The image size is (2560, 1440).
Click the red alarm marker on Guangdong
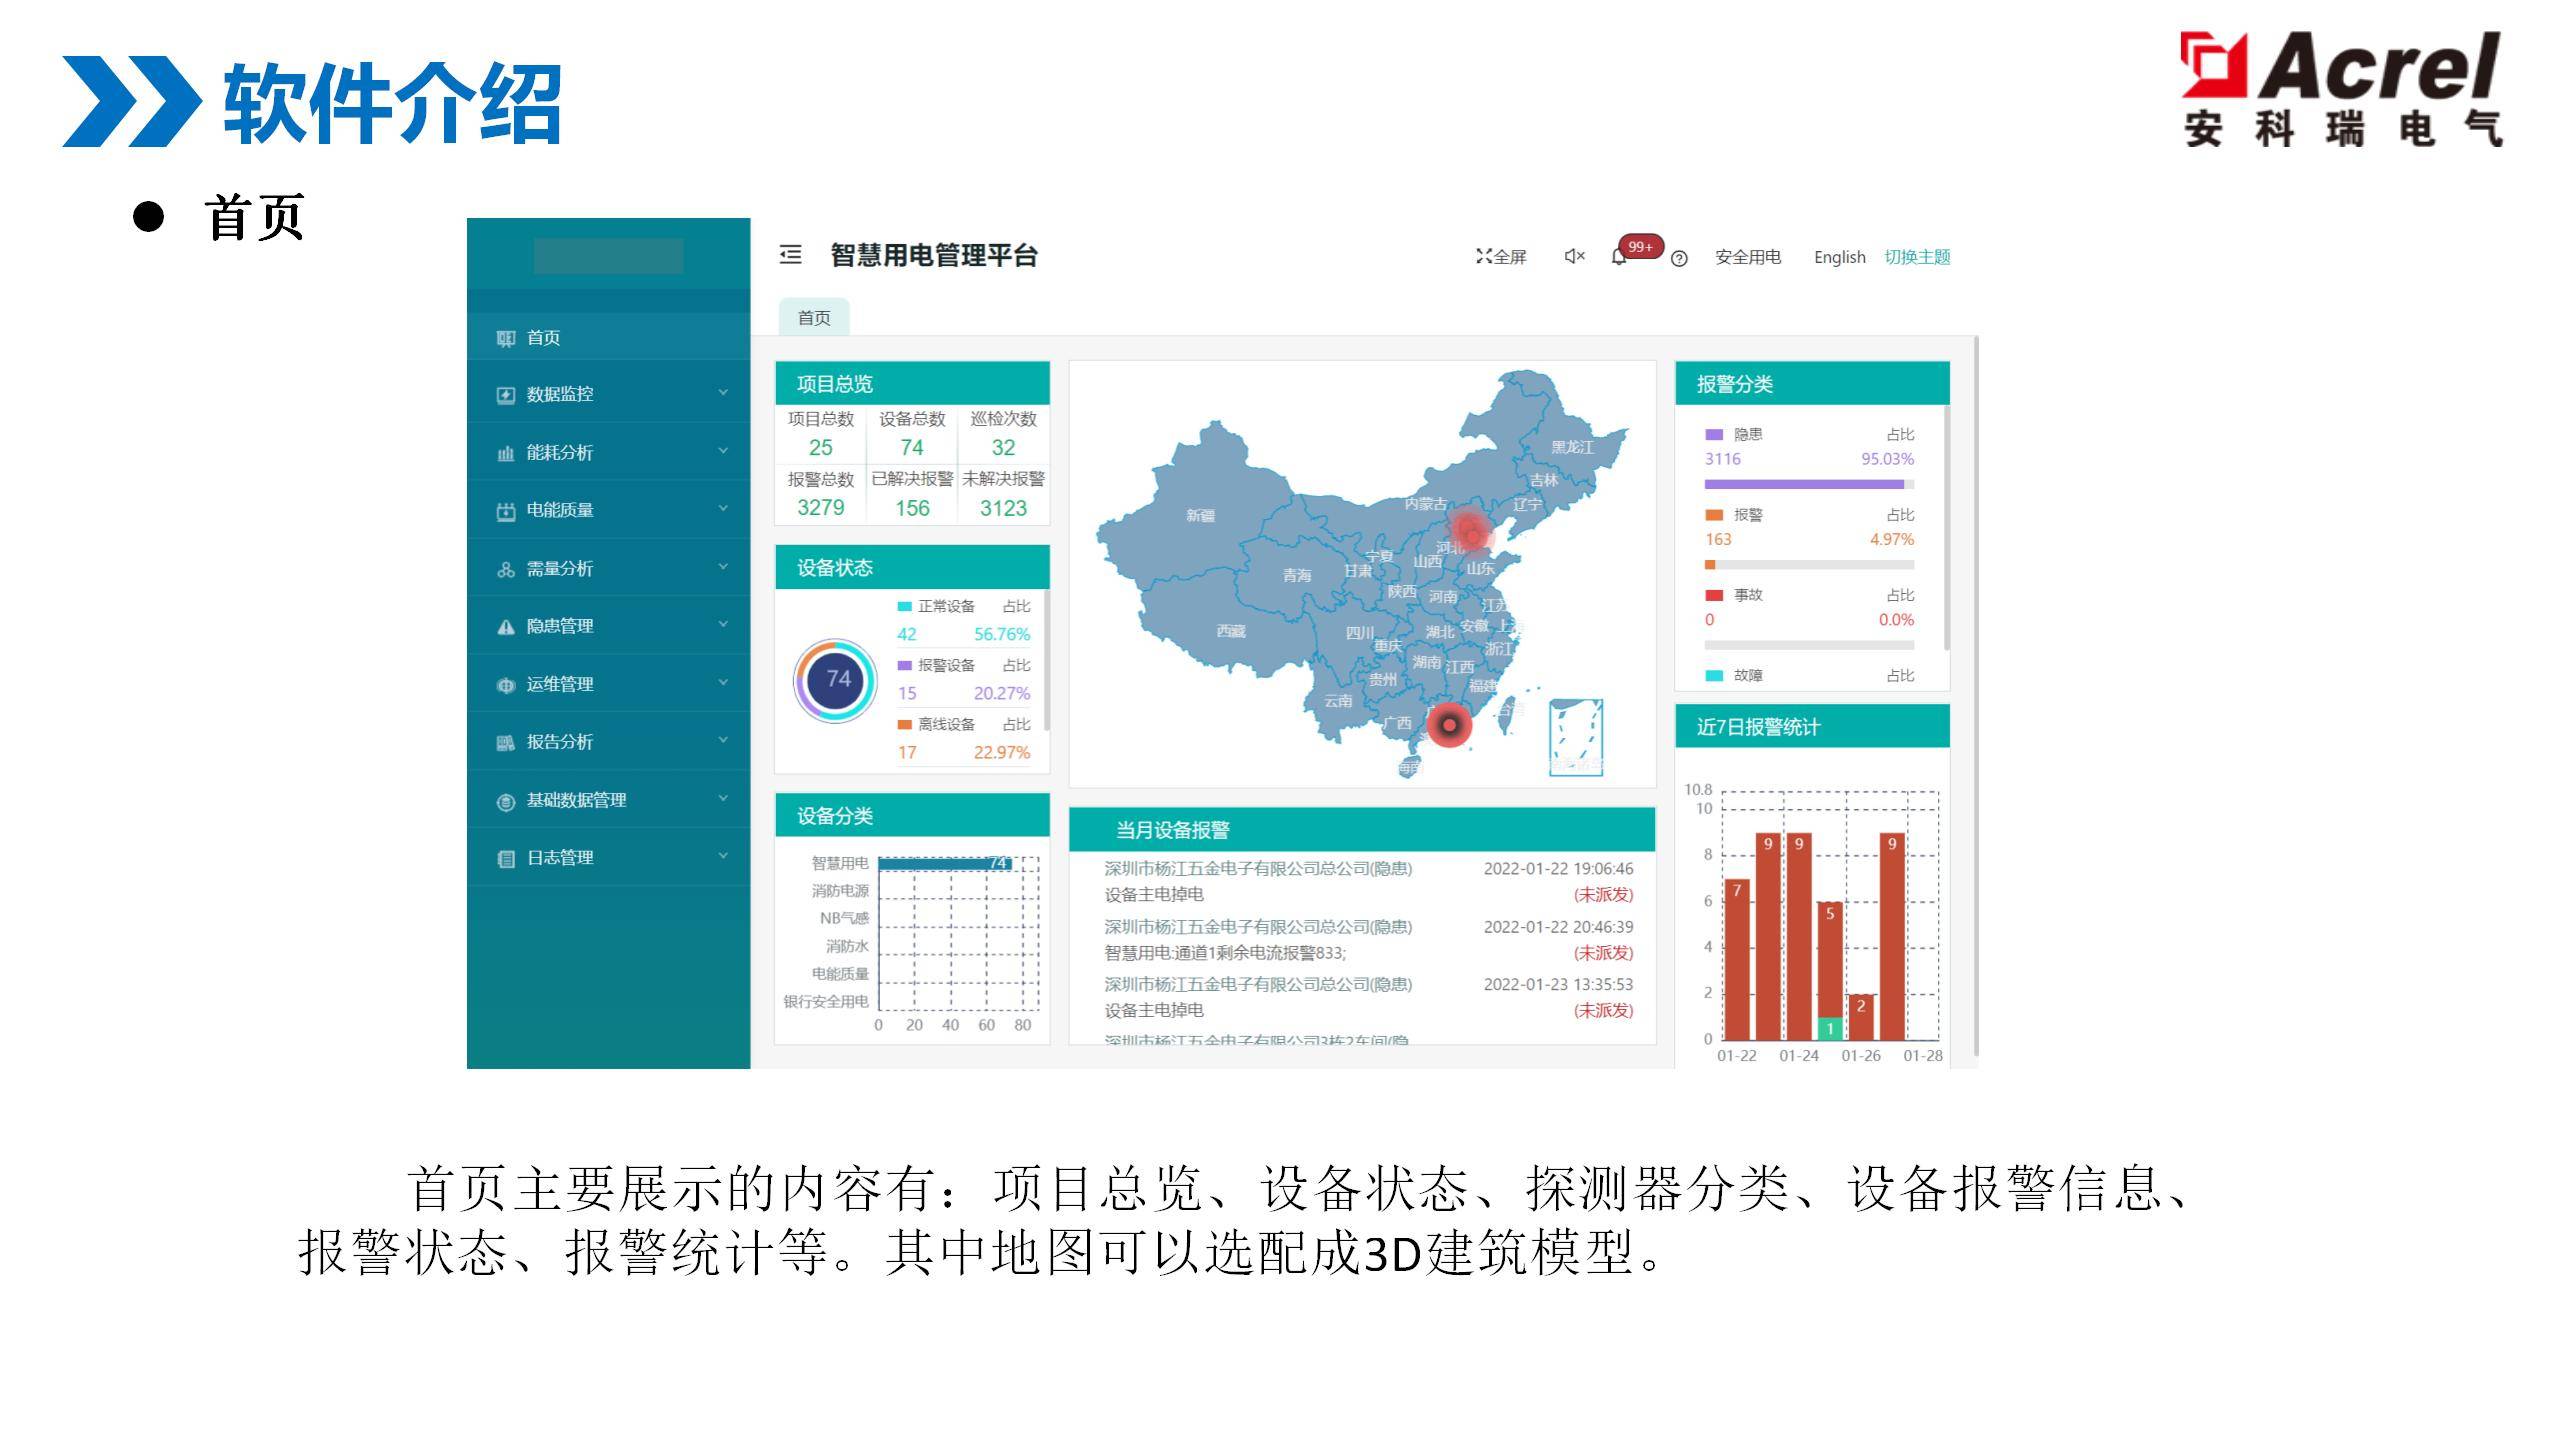pyautogui.click(x=1449, y=725)
